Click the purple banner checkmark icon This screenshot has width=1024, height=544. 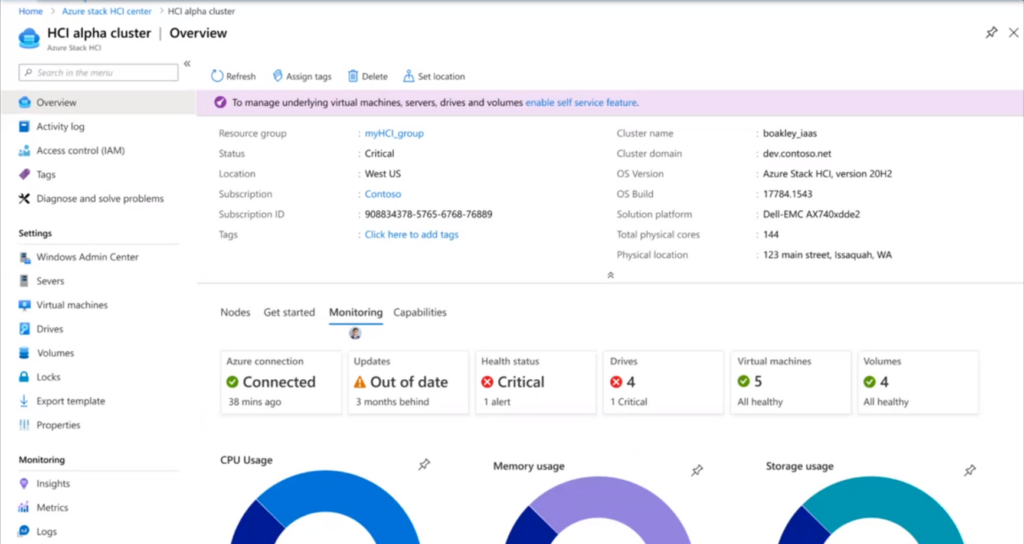click(x=220, y=103)
